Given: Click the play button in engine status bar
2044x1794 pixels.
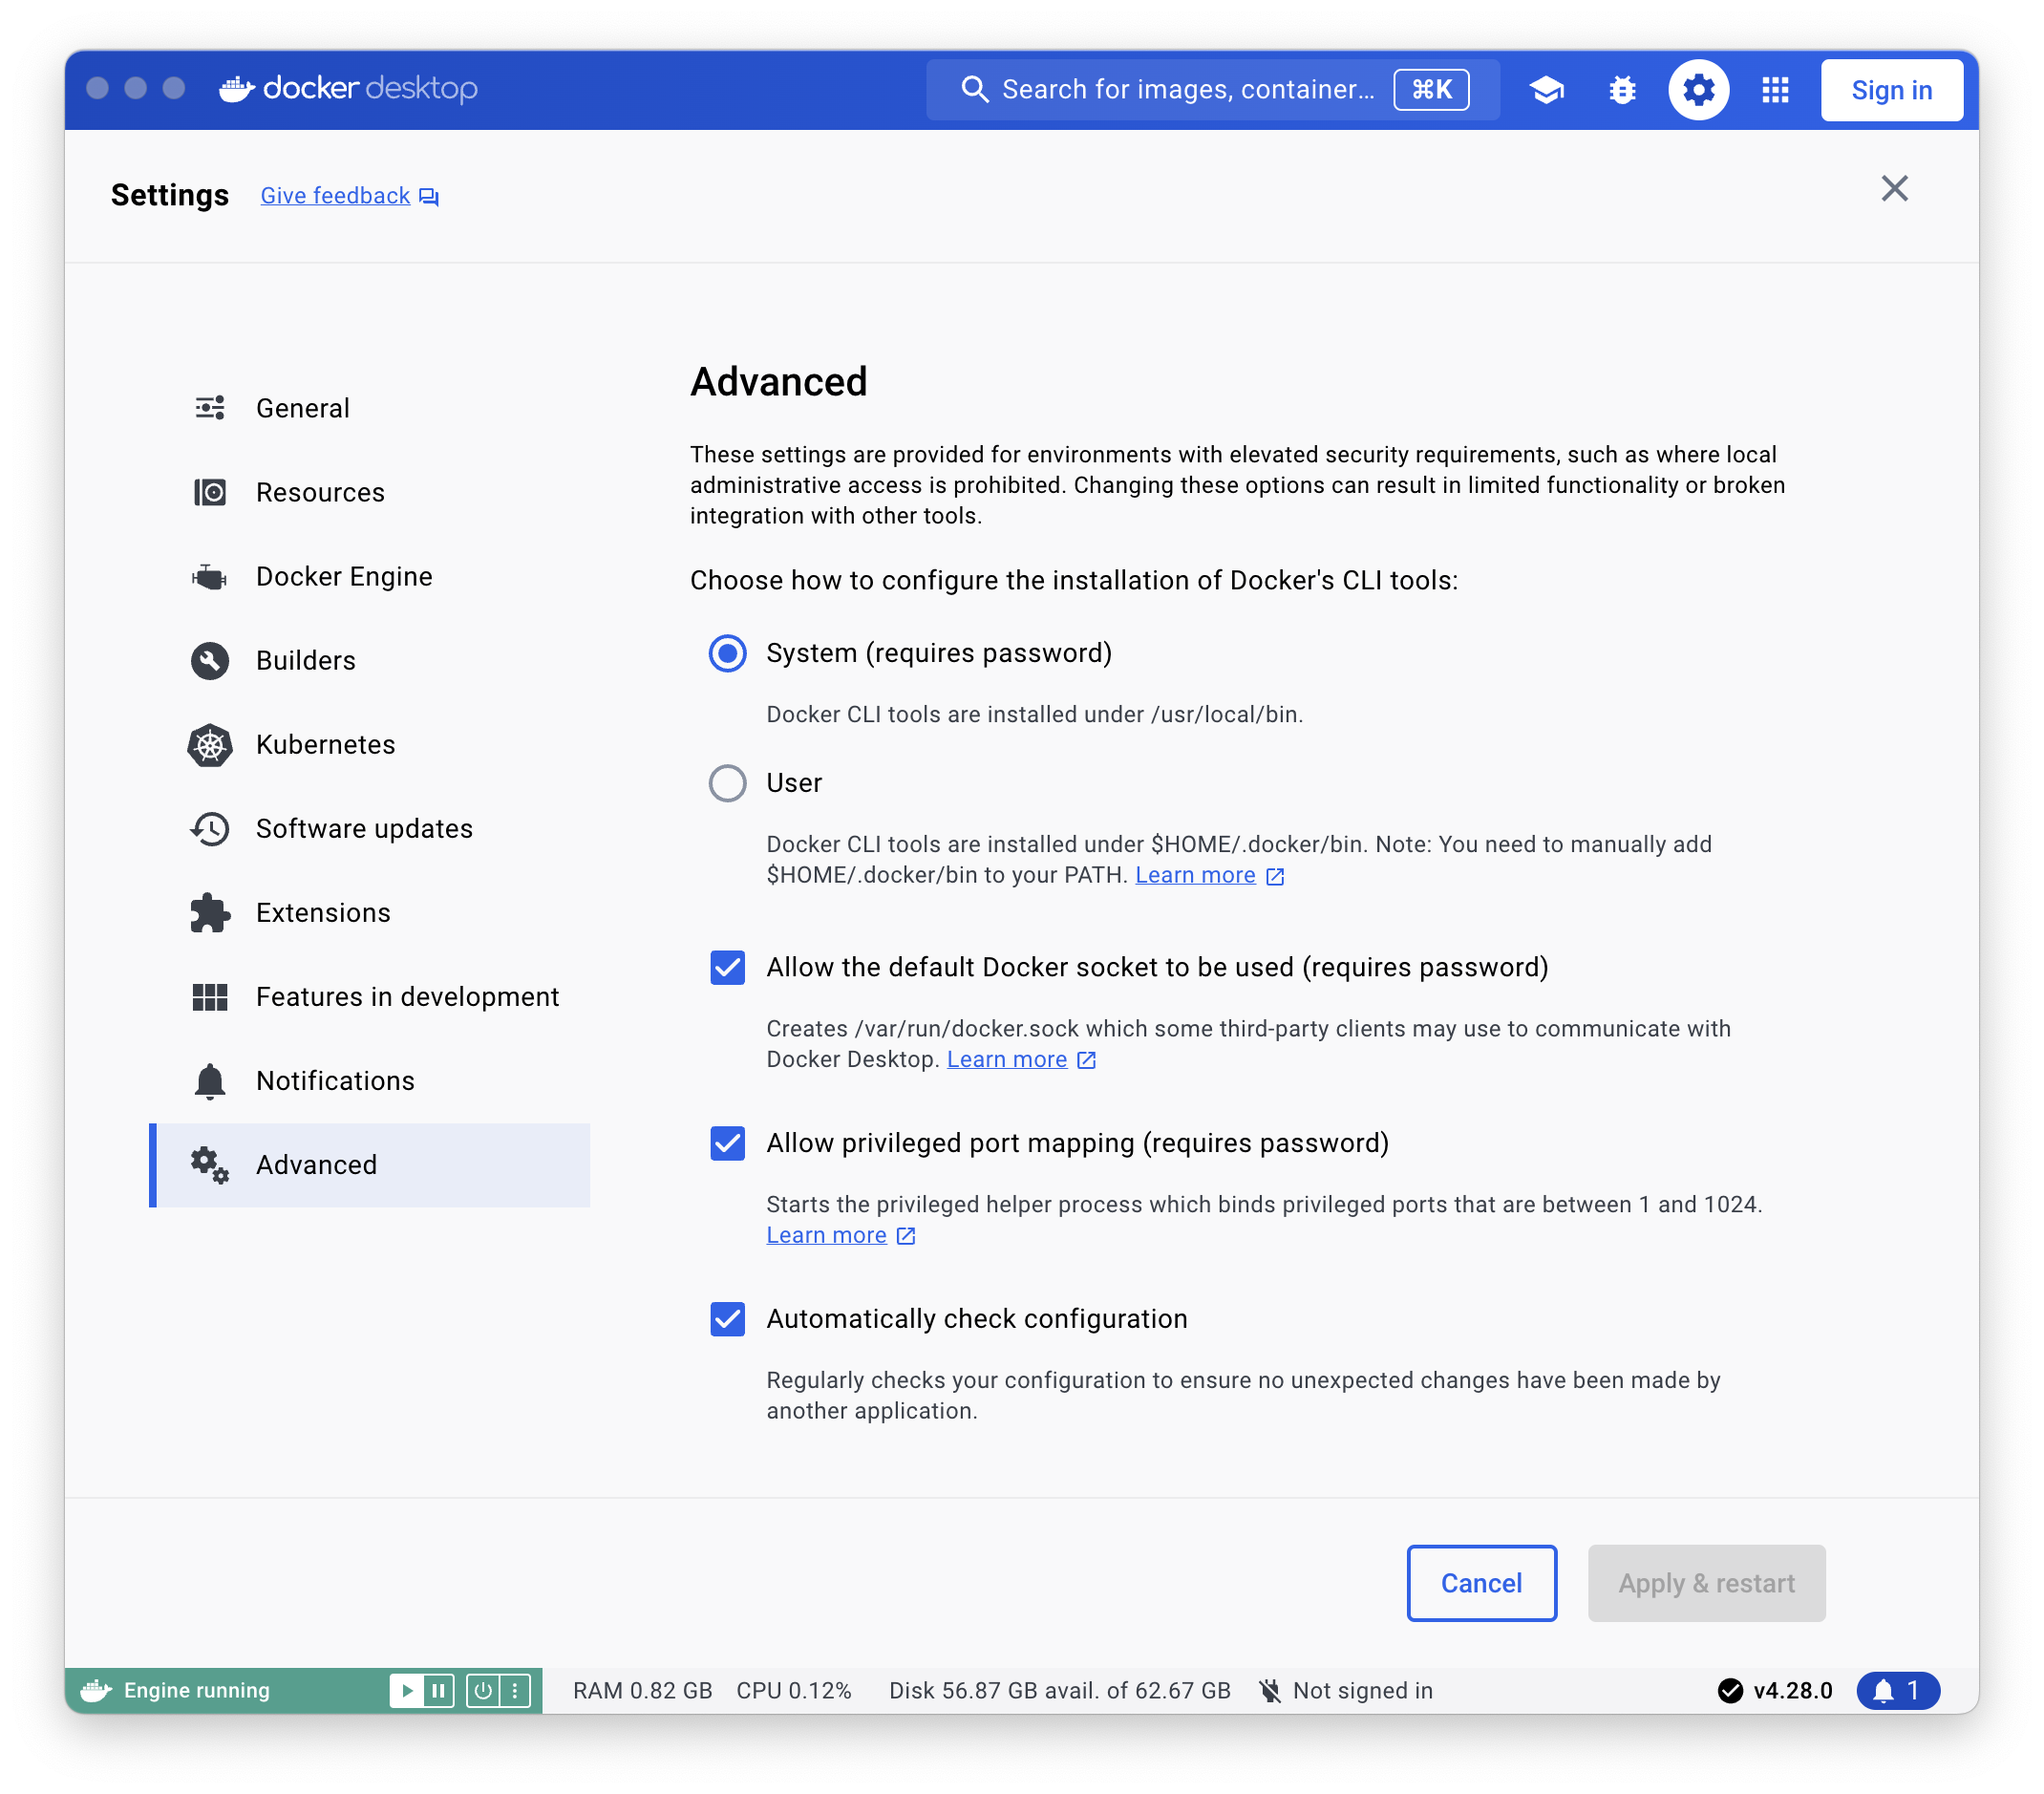Looking at the screenshot, I should pos(406,1690).
